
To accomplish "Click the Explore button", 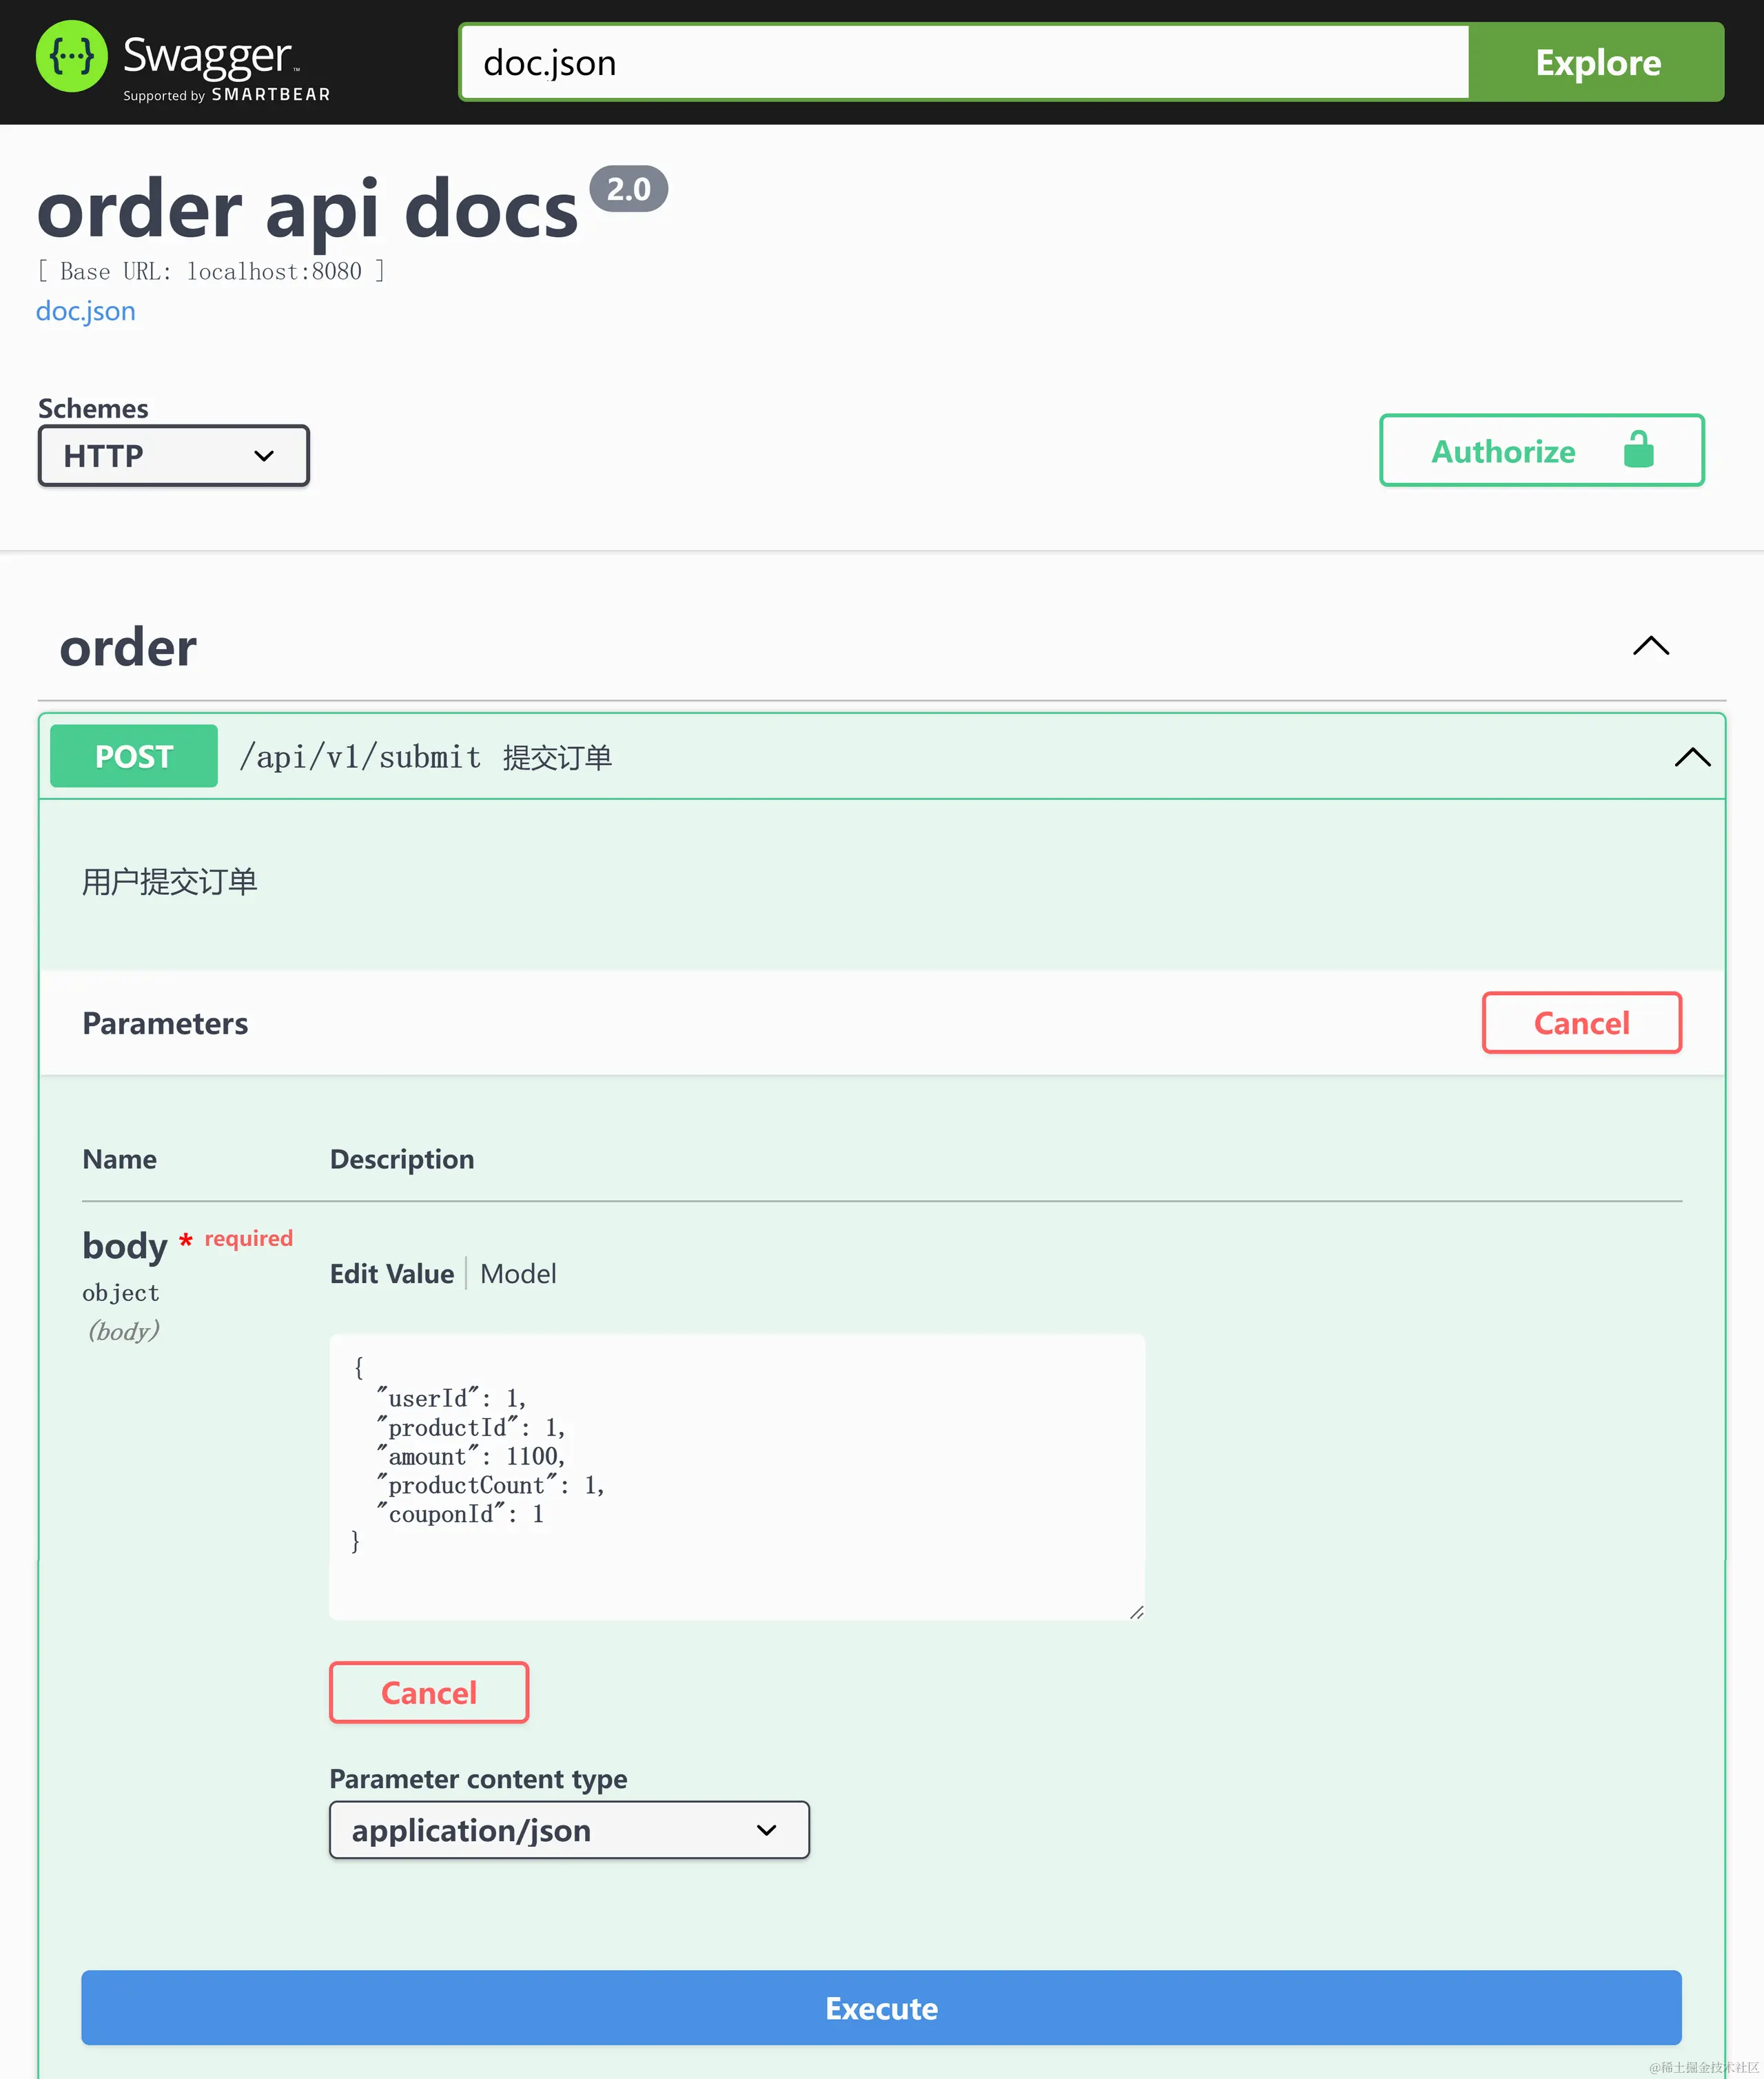I will tap(1597, 63).
